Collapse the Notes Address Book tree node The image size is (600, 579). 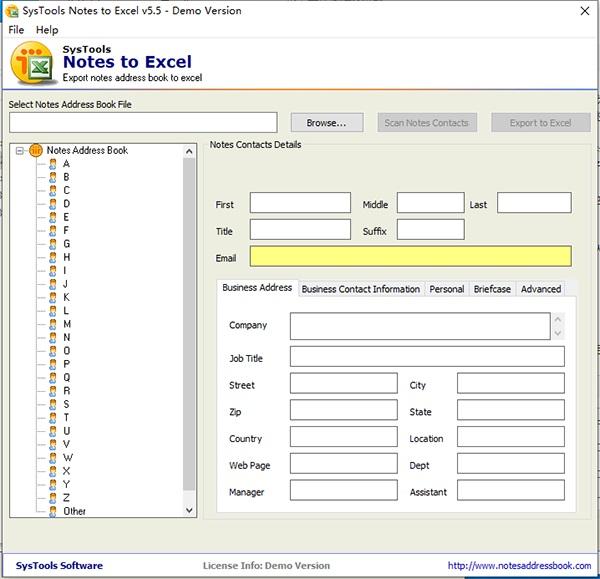click(21, 150)
